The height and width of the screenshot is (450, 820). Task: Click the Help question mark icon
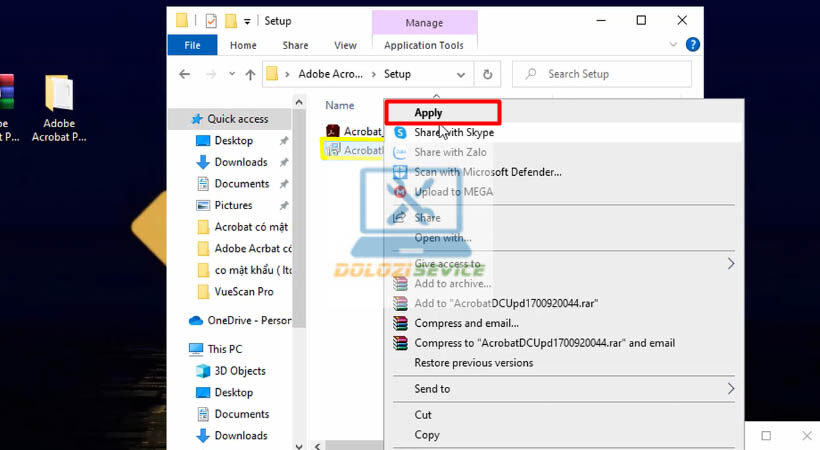tap(692, 45)
